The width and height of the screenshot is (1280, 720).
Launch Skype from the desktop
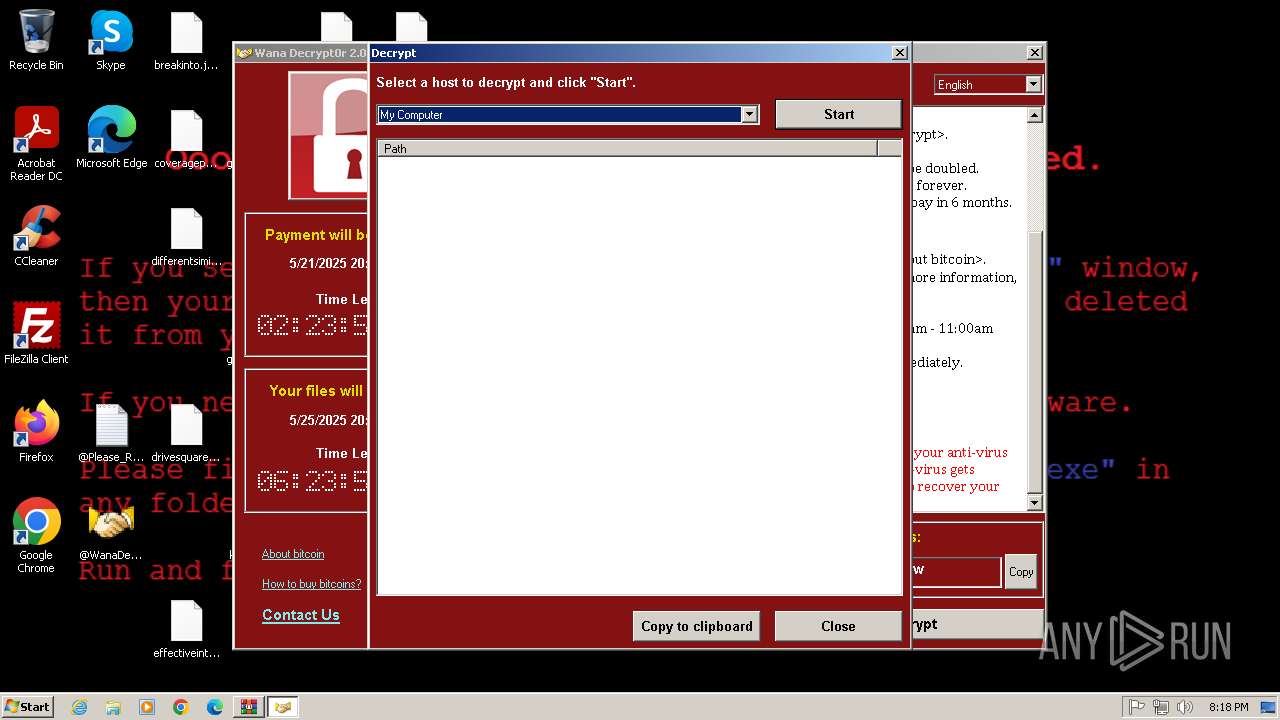[111, 40]
